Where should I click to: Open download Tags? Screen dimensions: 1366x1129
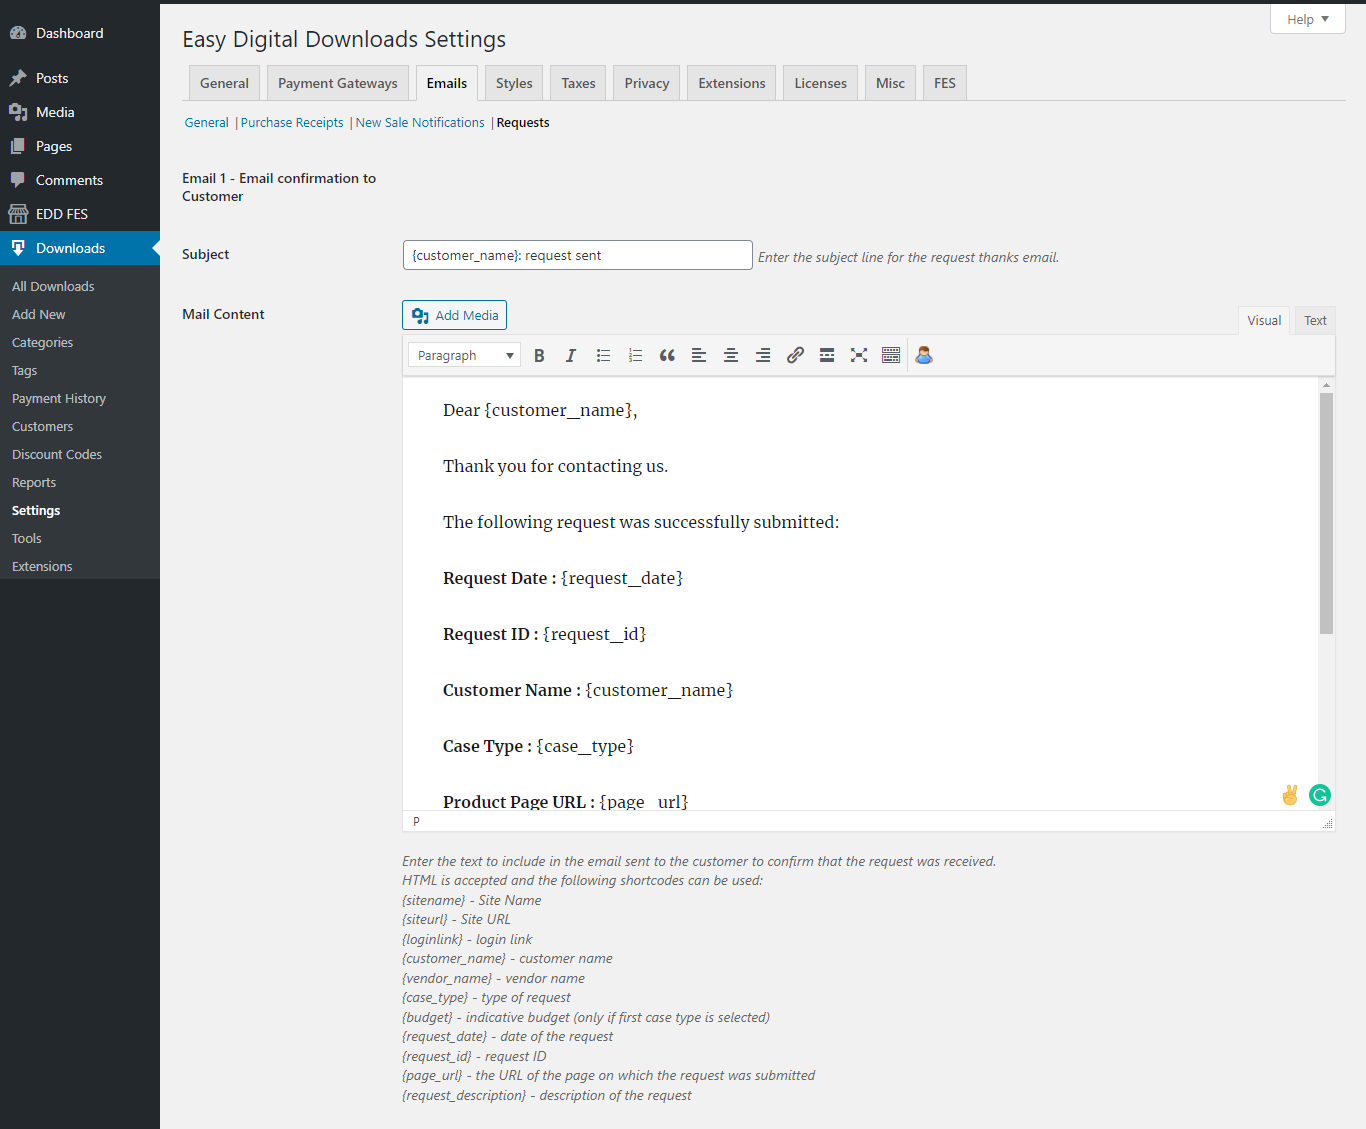(25, 370)
